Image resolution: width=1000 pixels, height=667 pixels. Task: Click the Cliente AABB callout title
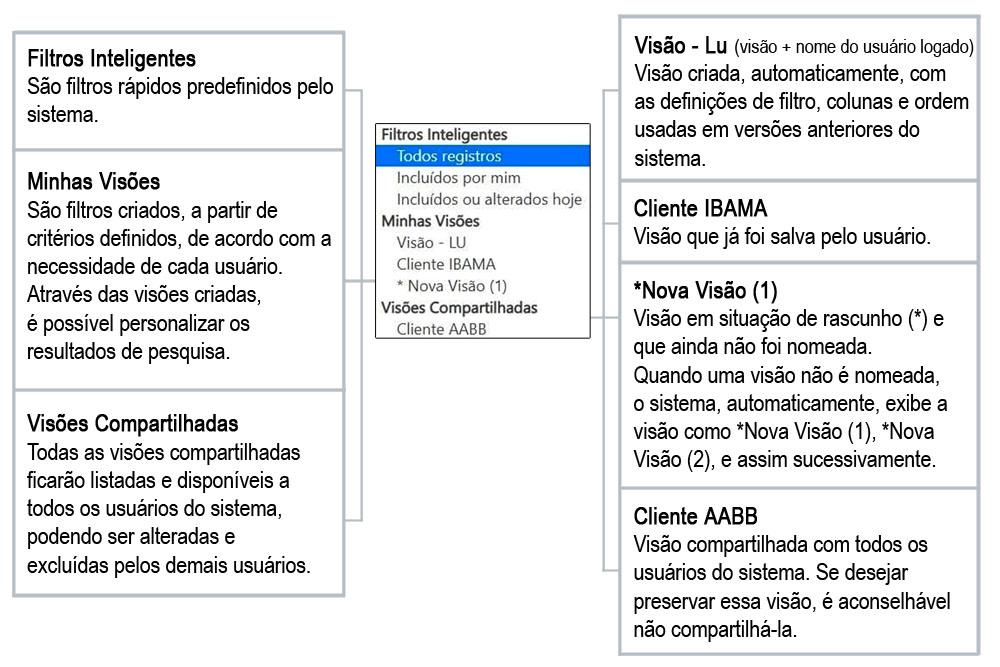click(x=695, y=517)
